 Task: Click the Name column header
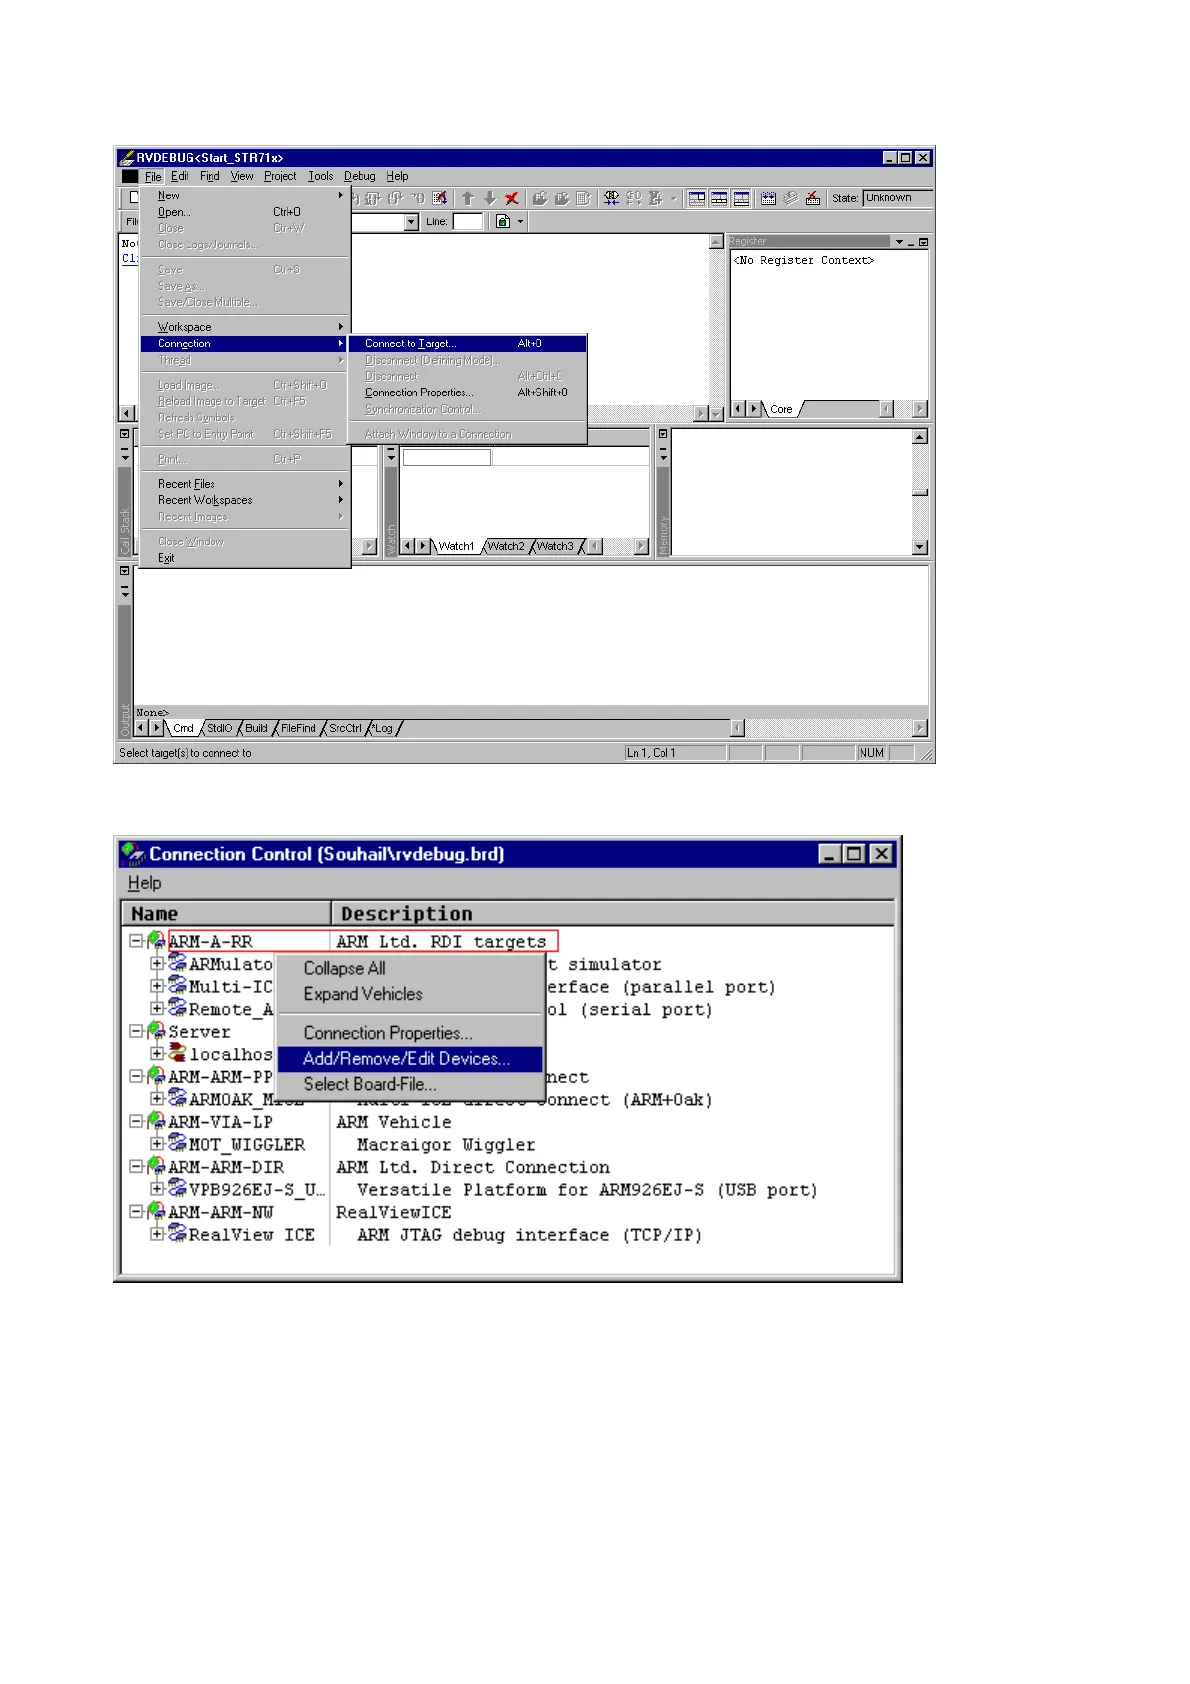(226, 913)
